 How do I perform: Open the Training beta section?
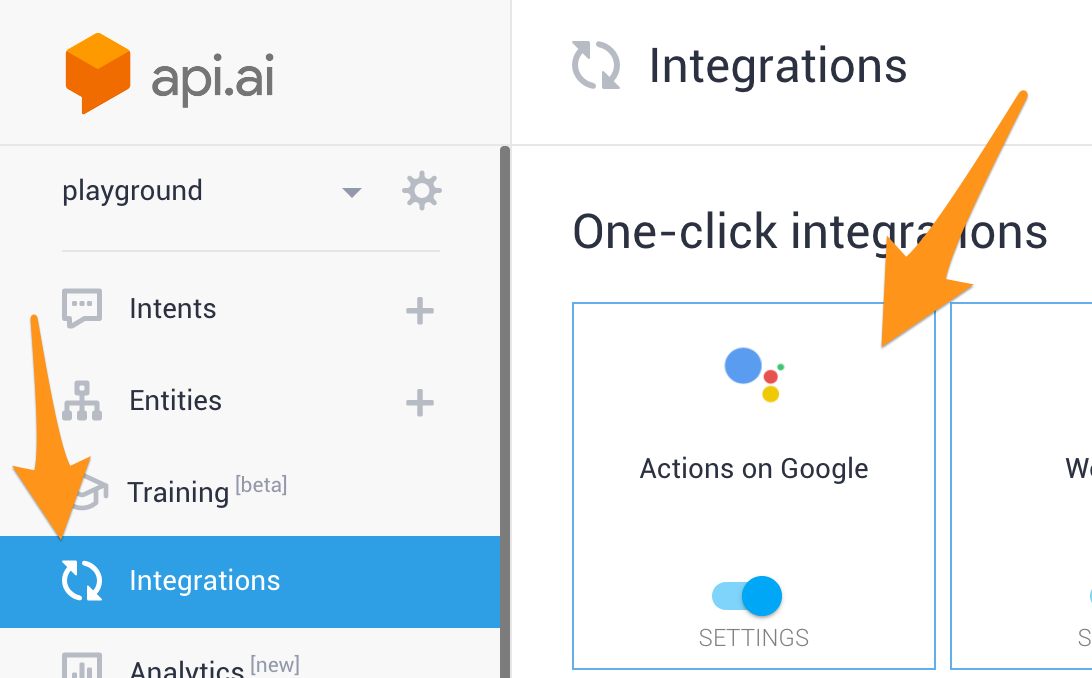point(179,492)
